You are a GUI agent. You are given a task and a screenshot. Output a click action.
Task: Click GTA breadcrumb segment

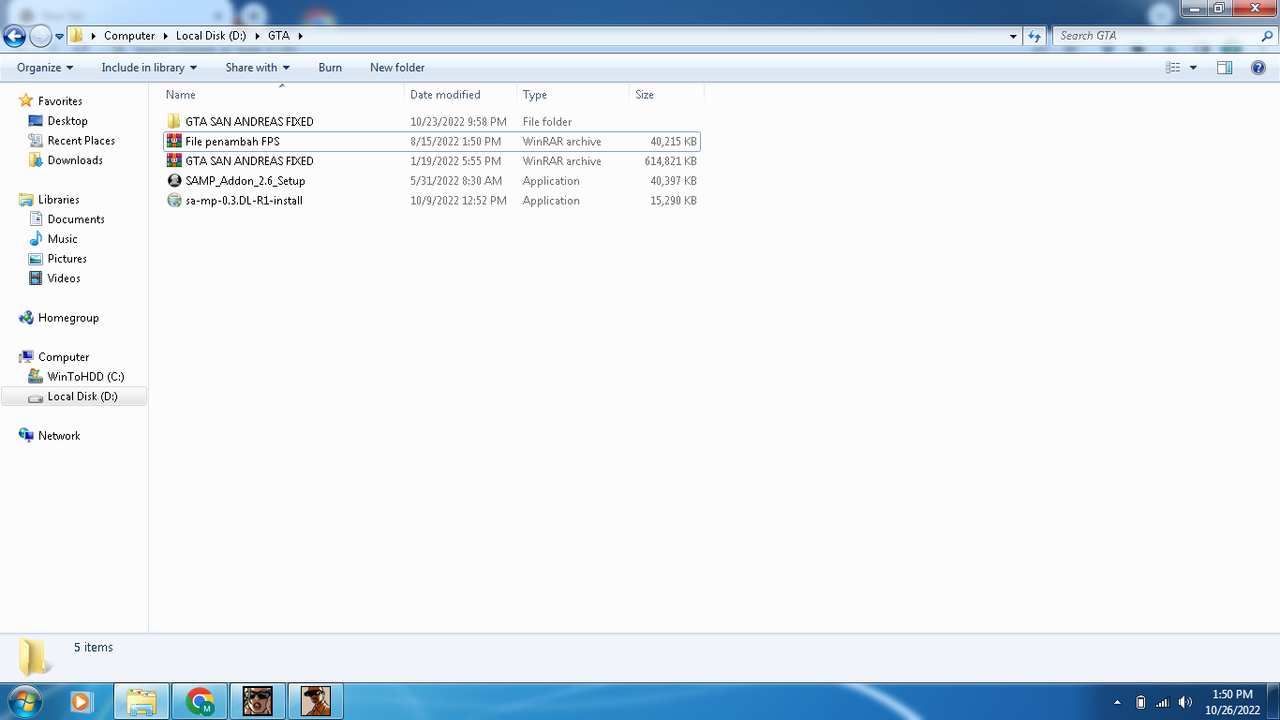coord(278,36)
